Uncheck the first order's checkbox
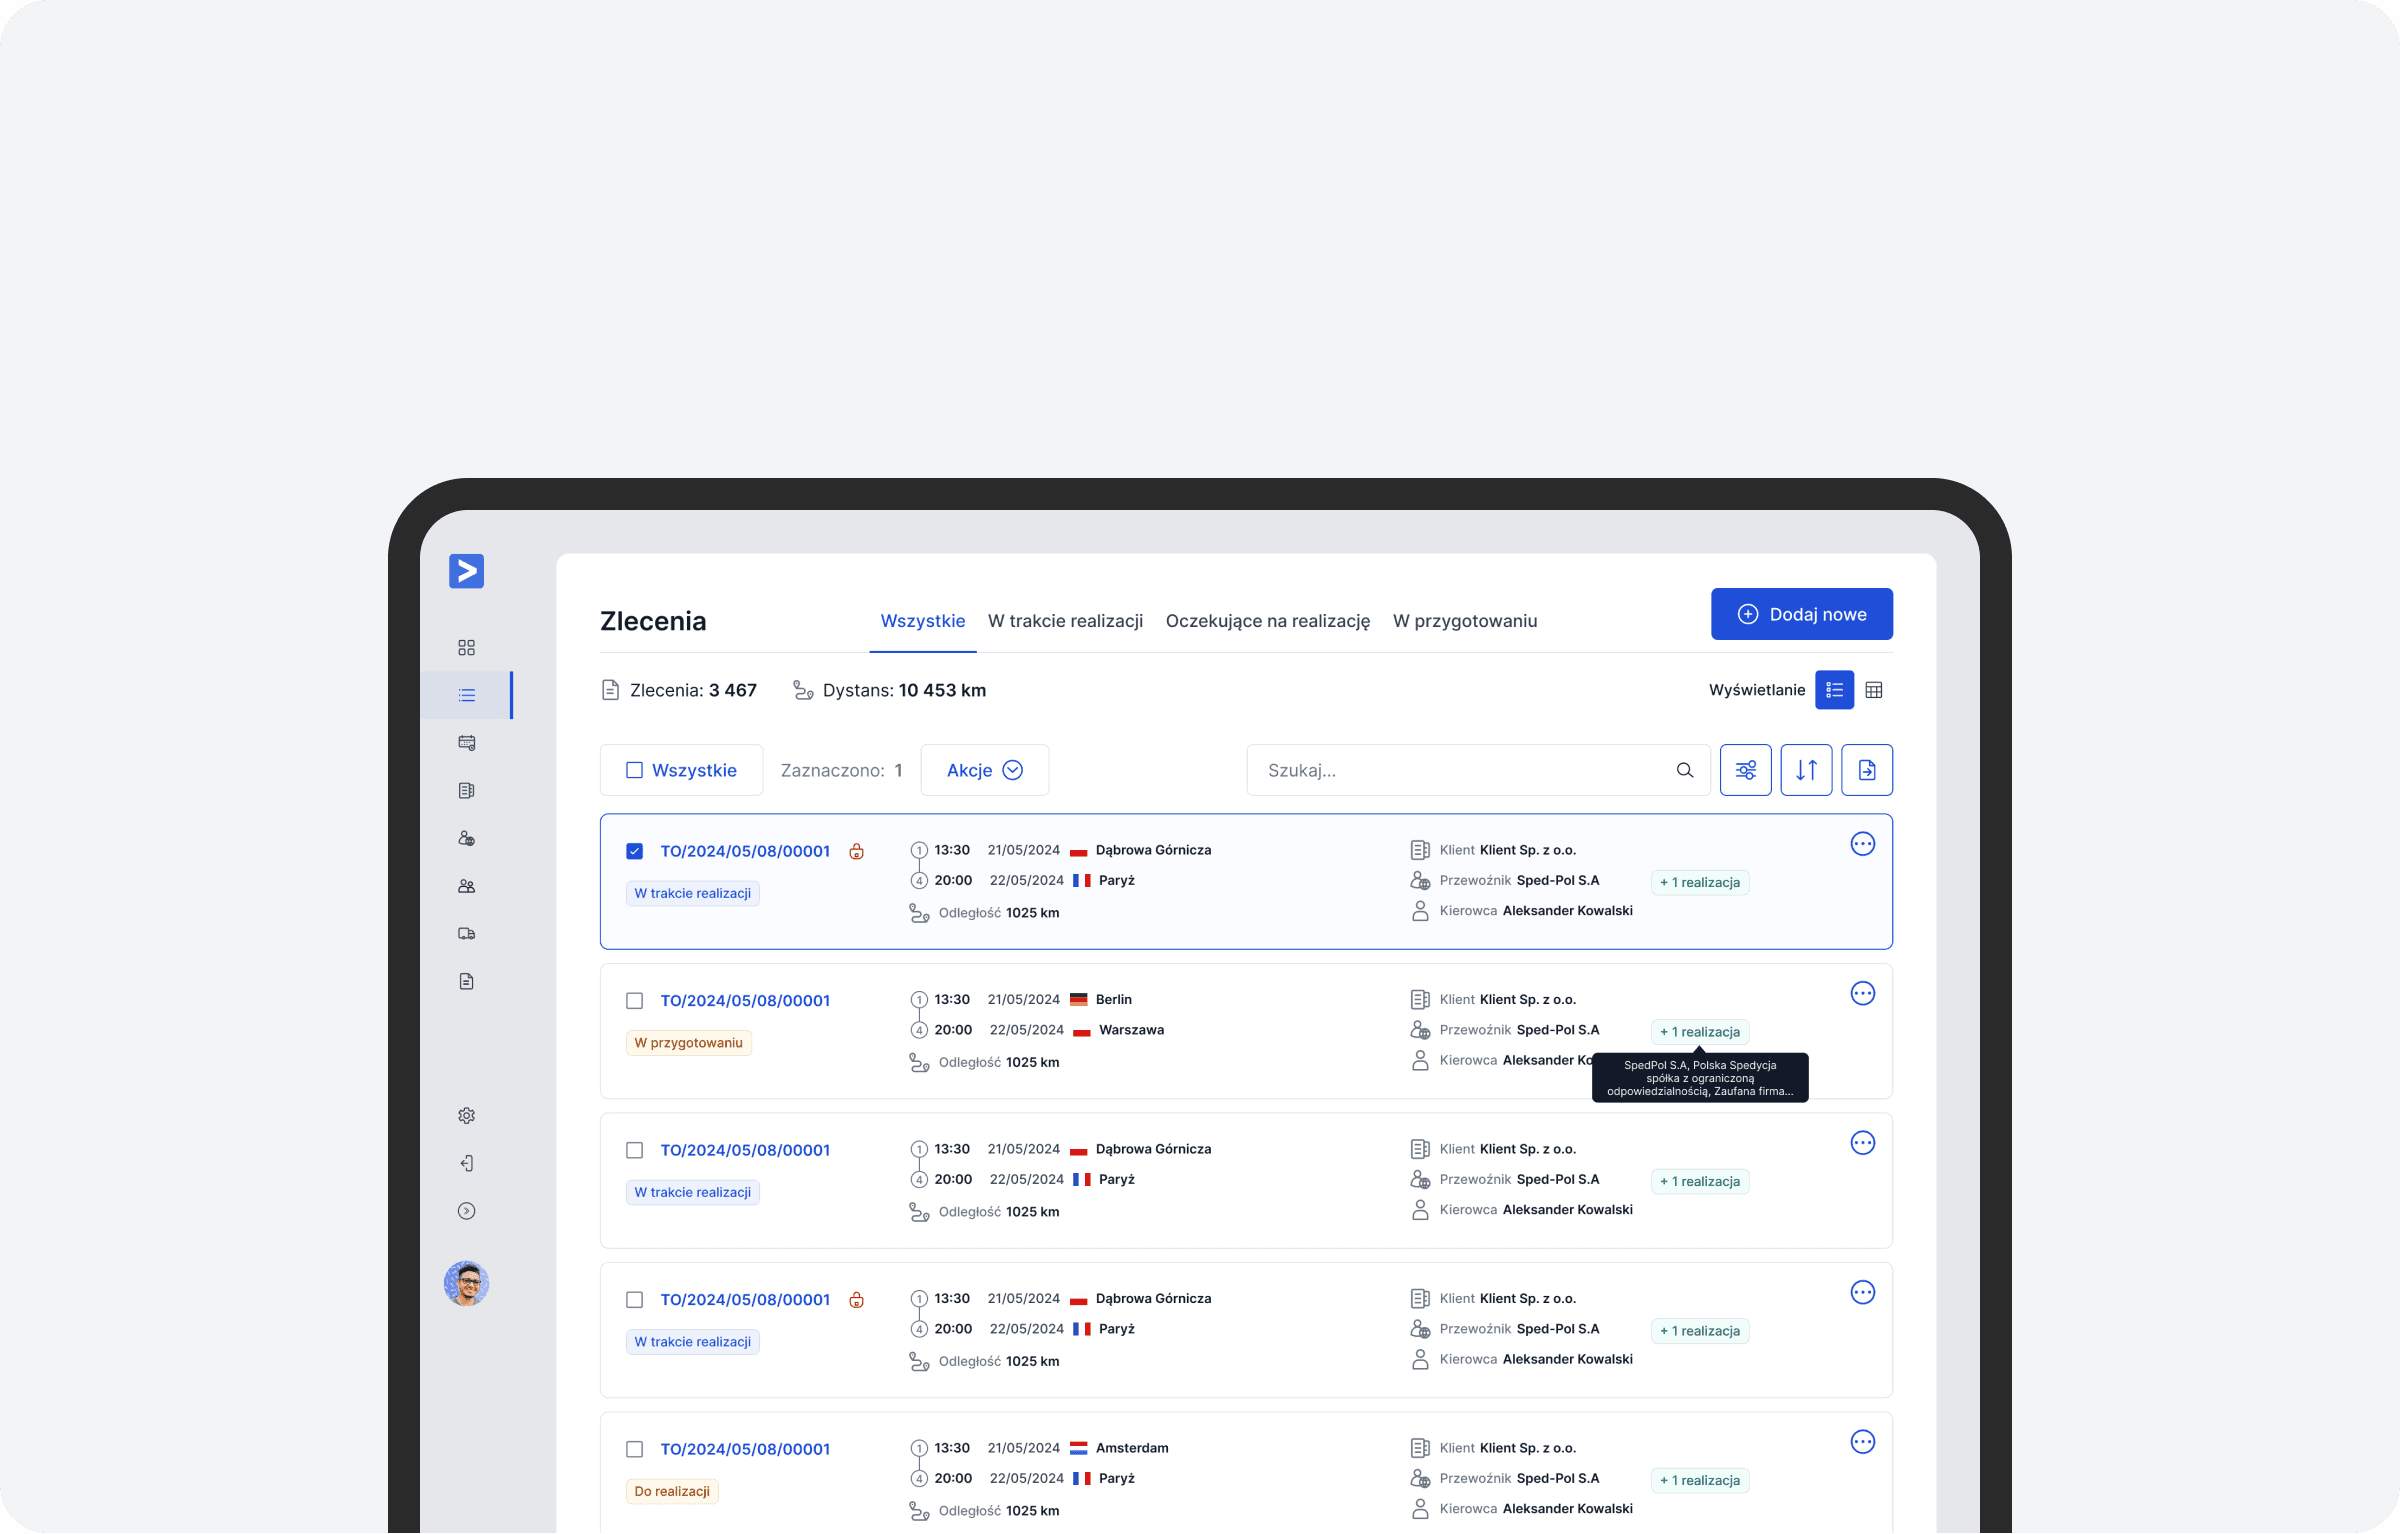 634,851
